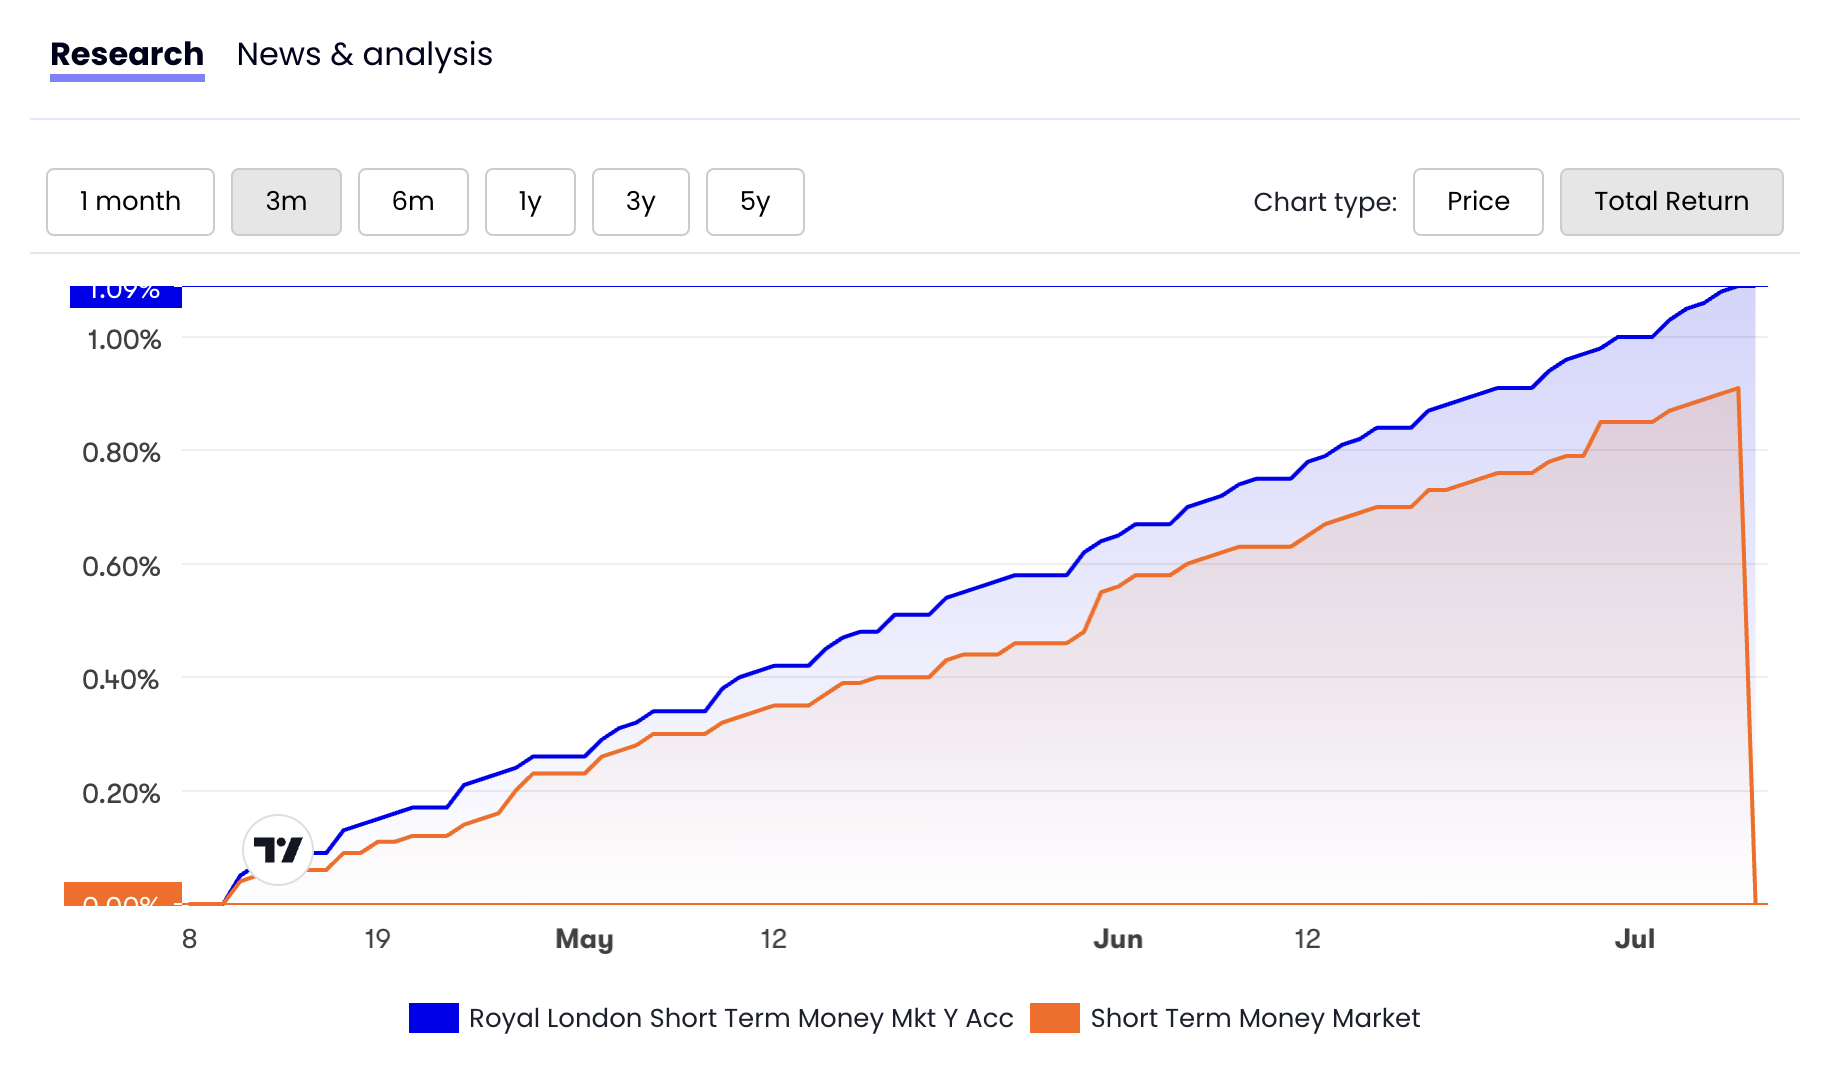
Task: Click the Chart type: label
Action: pos(1325,202)
